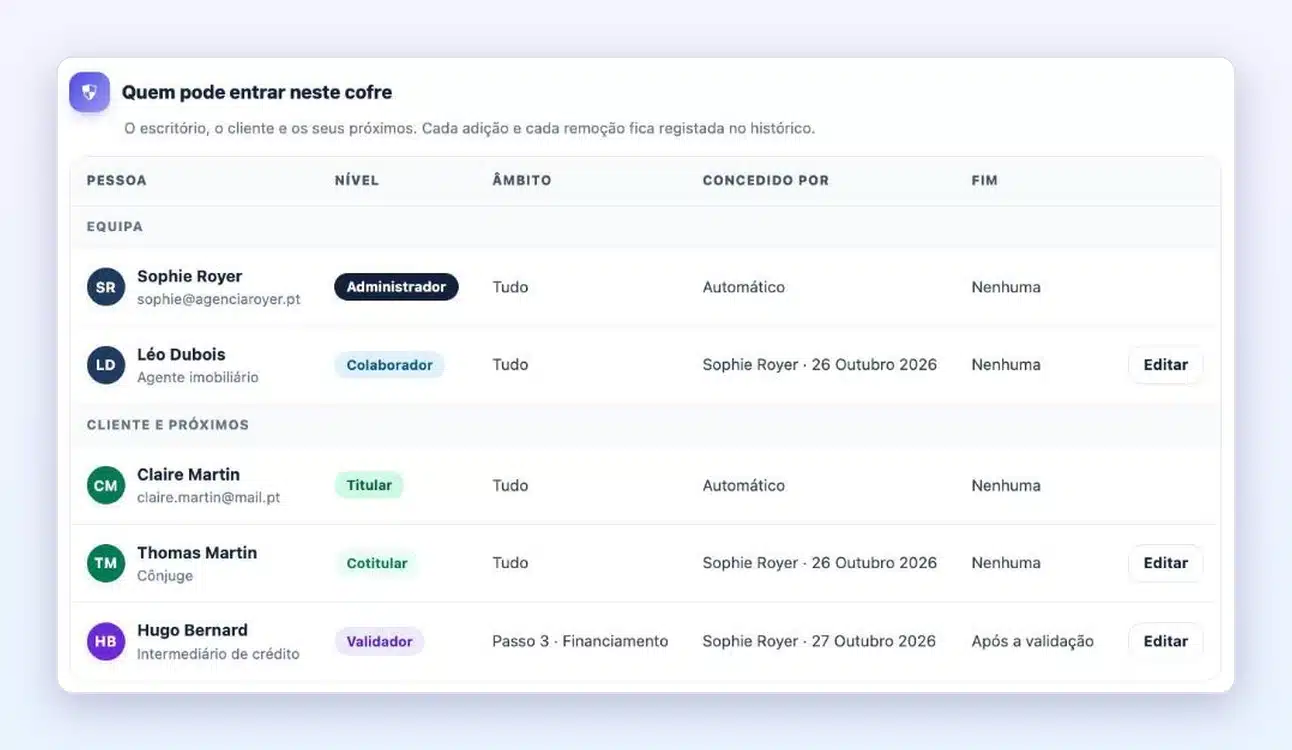
Task: Click the Cotitular level badge
Action: pyautogui.click(x=377, y=563)
